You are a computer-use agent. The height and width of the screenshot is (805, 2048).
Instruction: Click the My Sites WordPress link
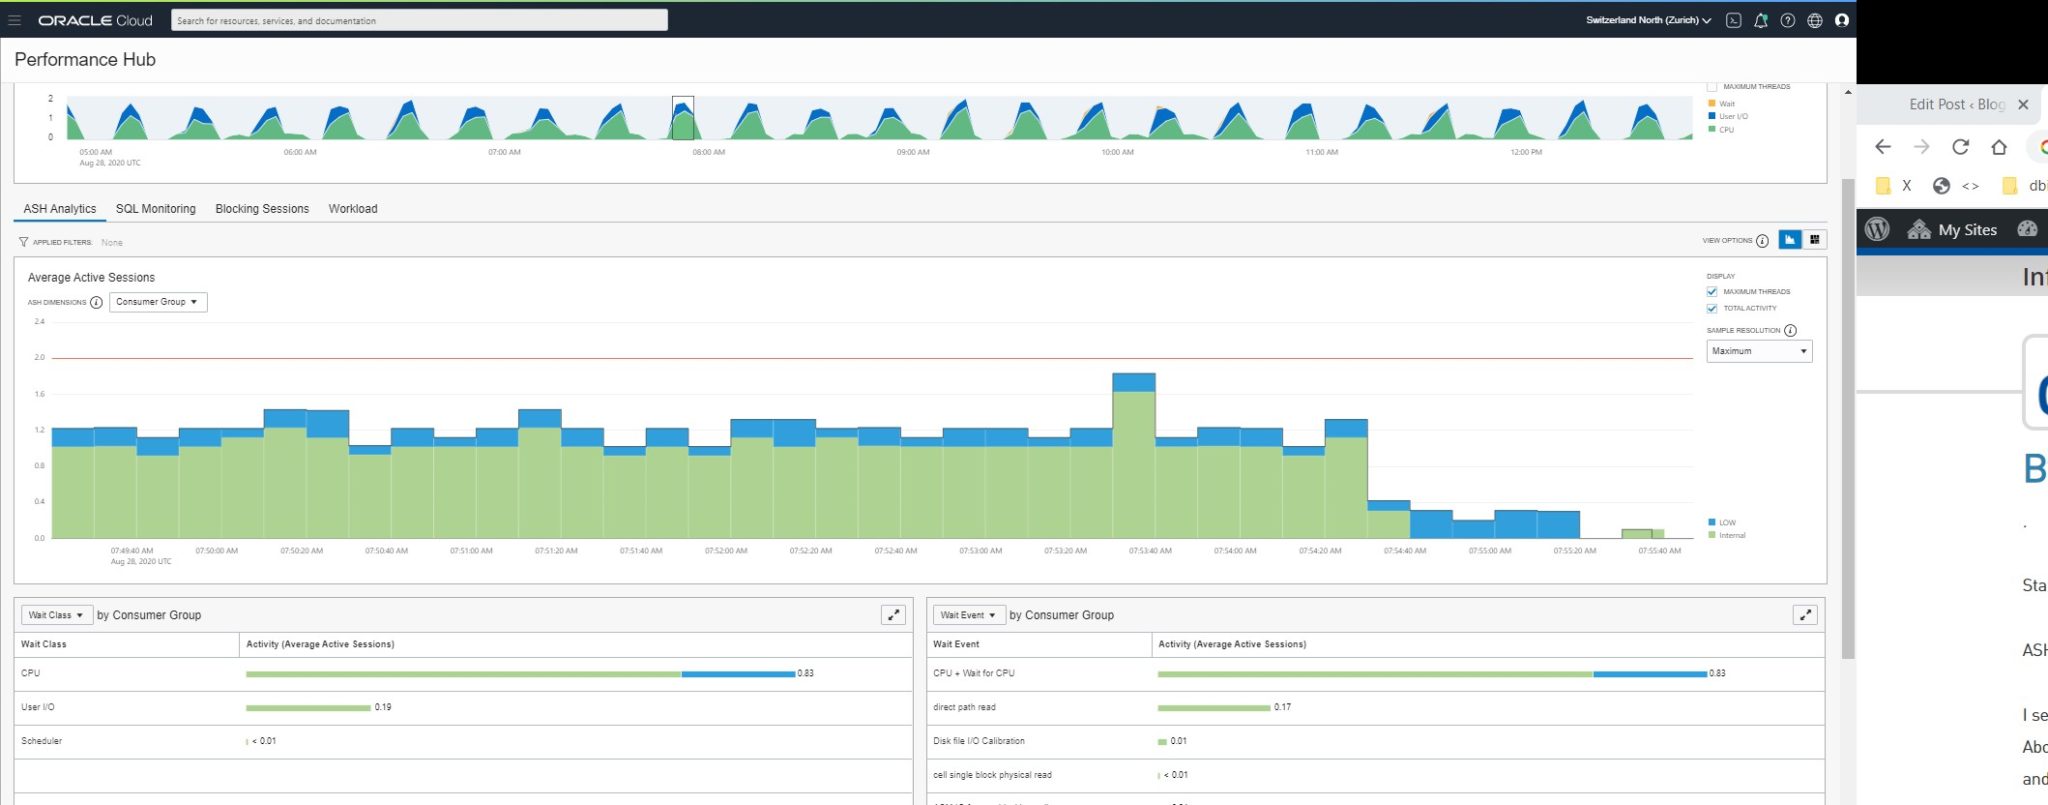(1966, 230)
